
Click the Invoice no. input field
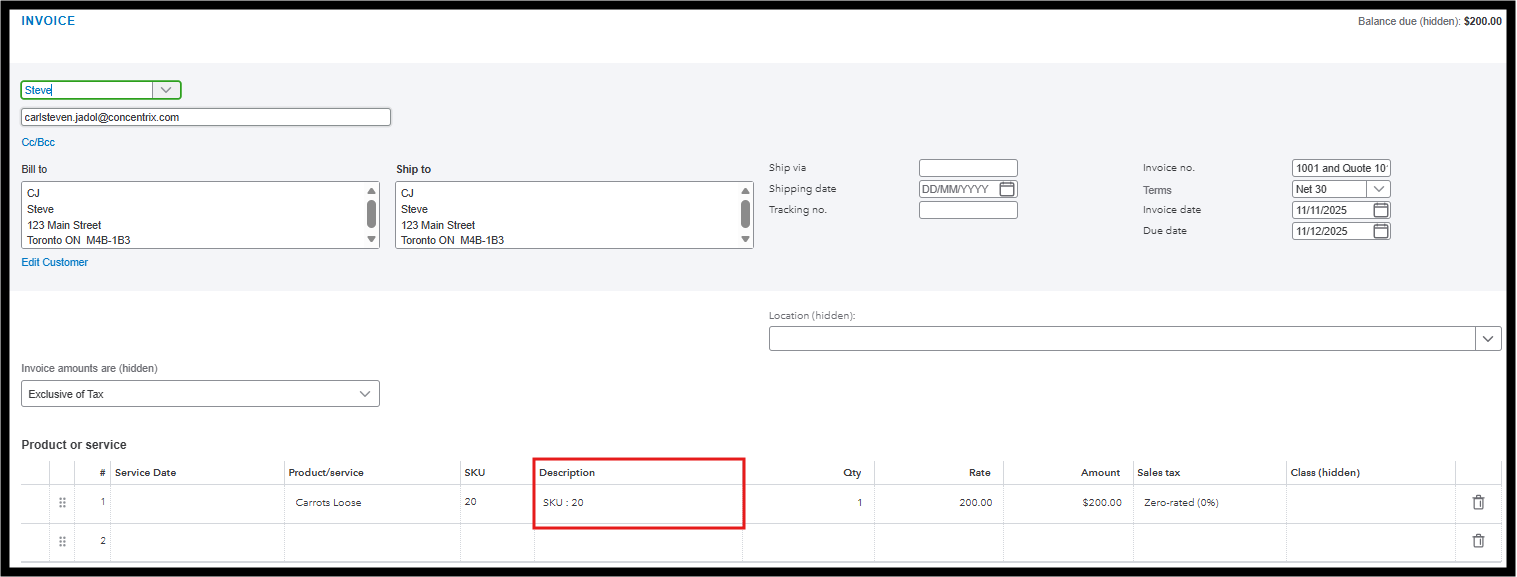pyautogui.click(x=1340, y=168)
